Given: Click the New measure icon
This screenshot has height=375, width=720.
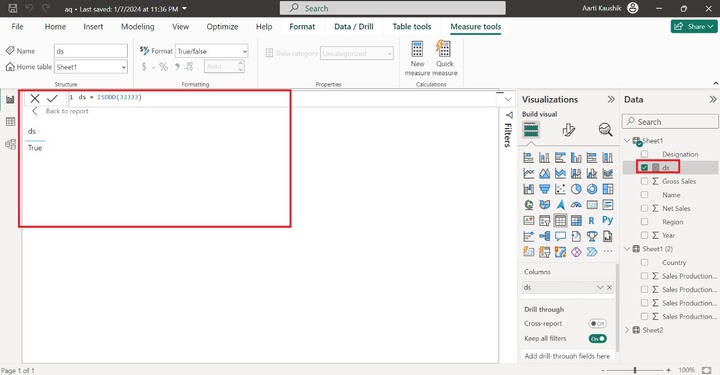Looking at the screenshot, I should pyautogui.click(x=417, y=49).
